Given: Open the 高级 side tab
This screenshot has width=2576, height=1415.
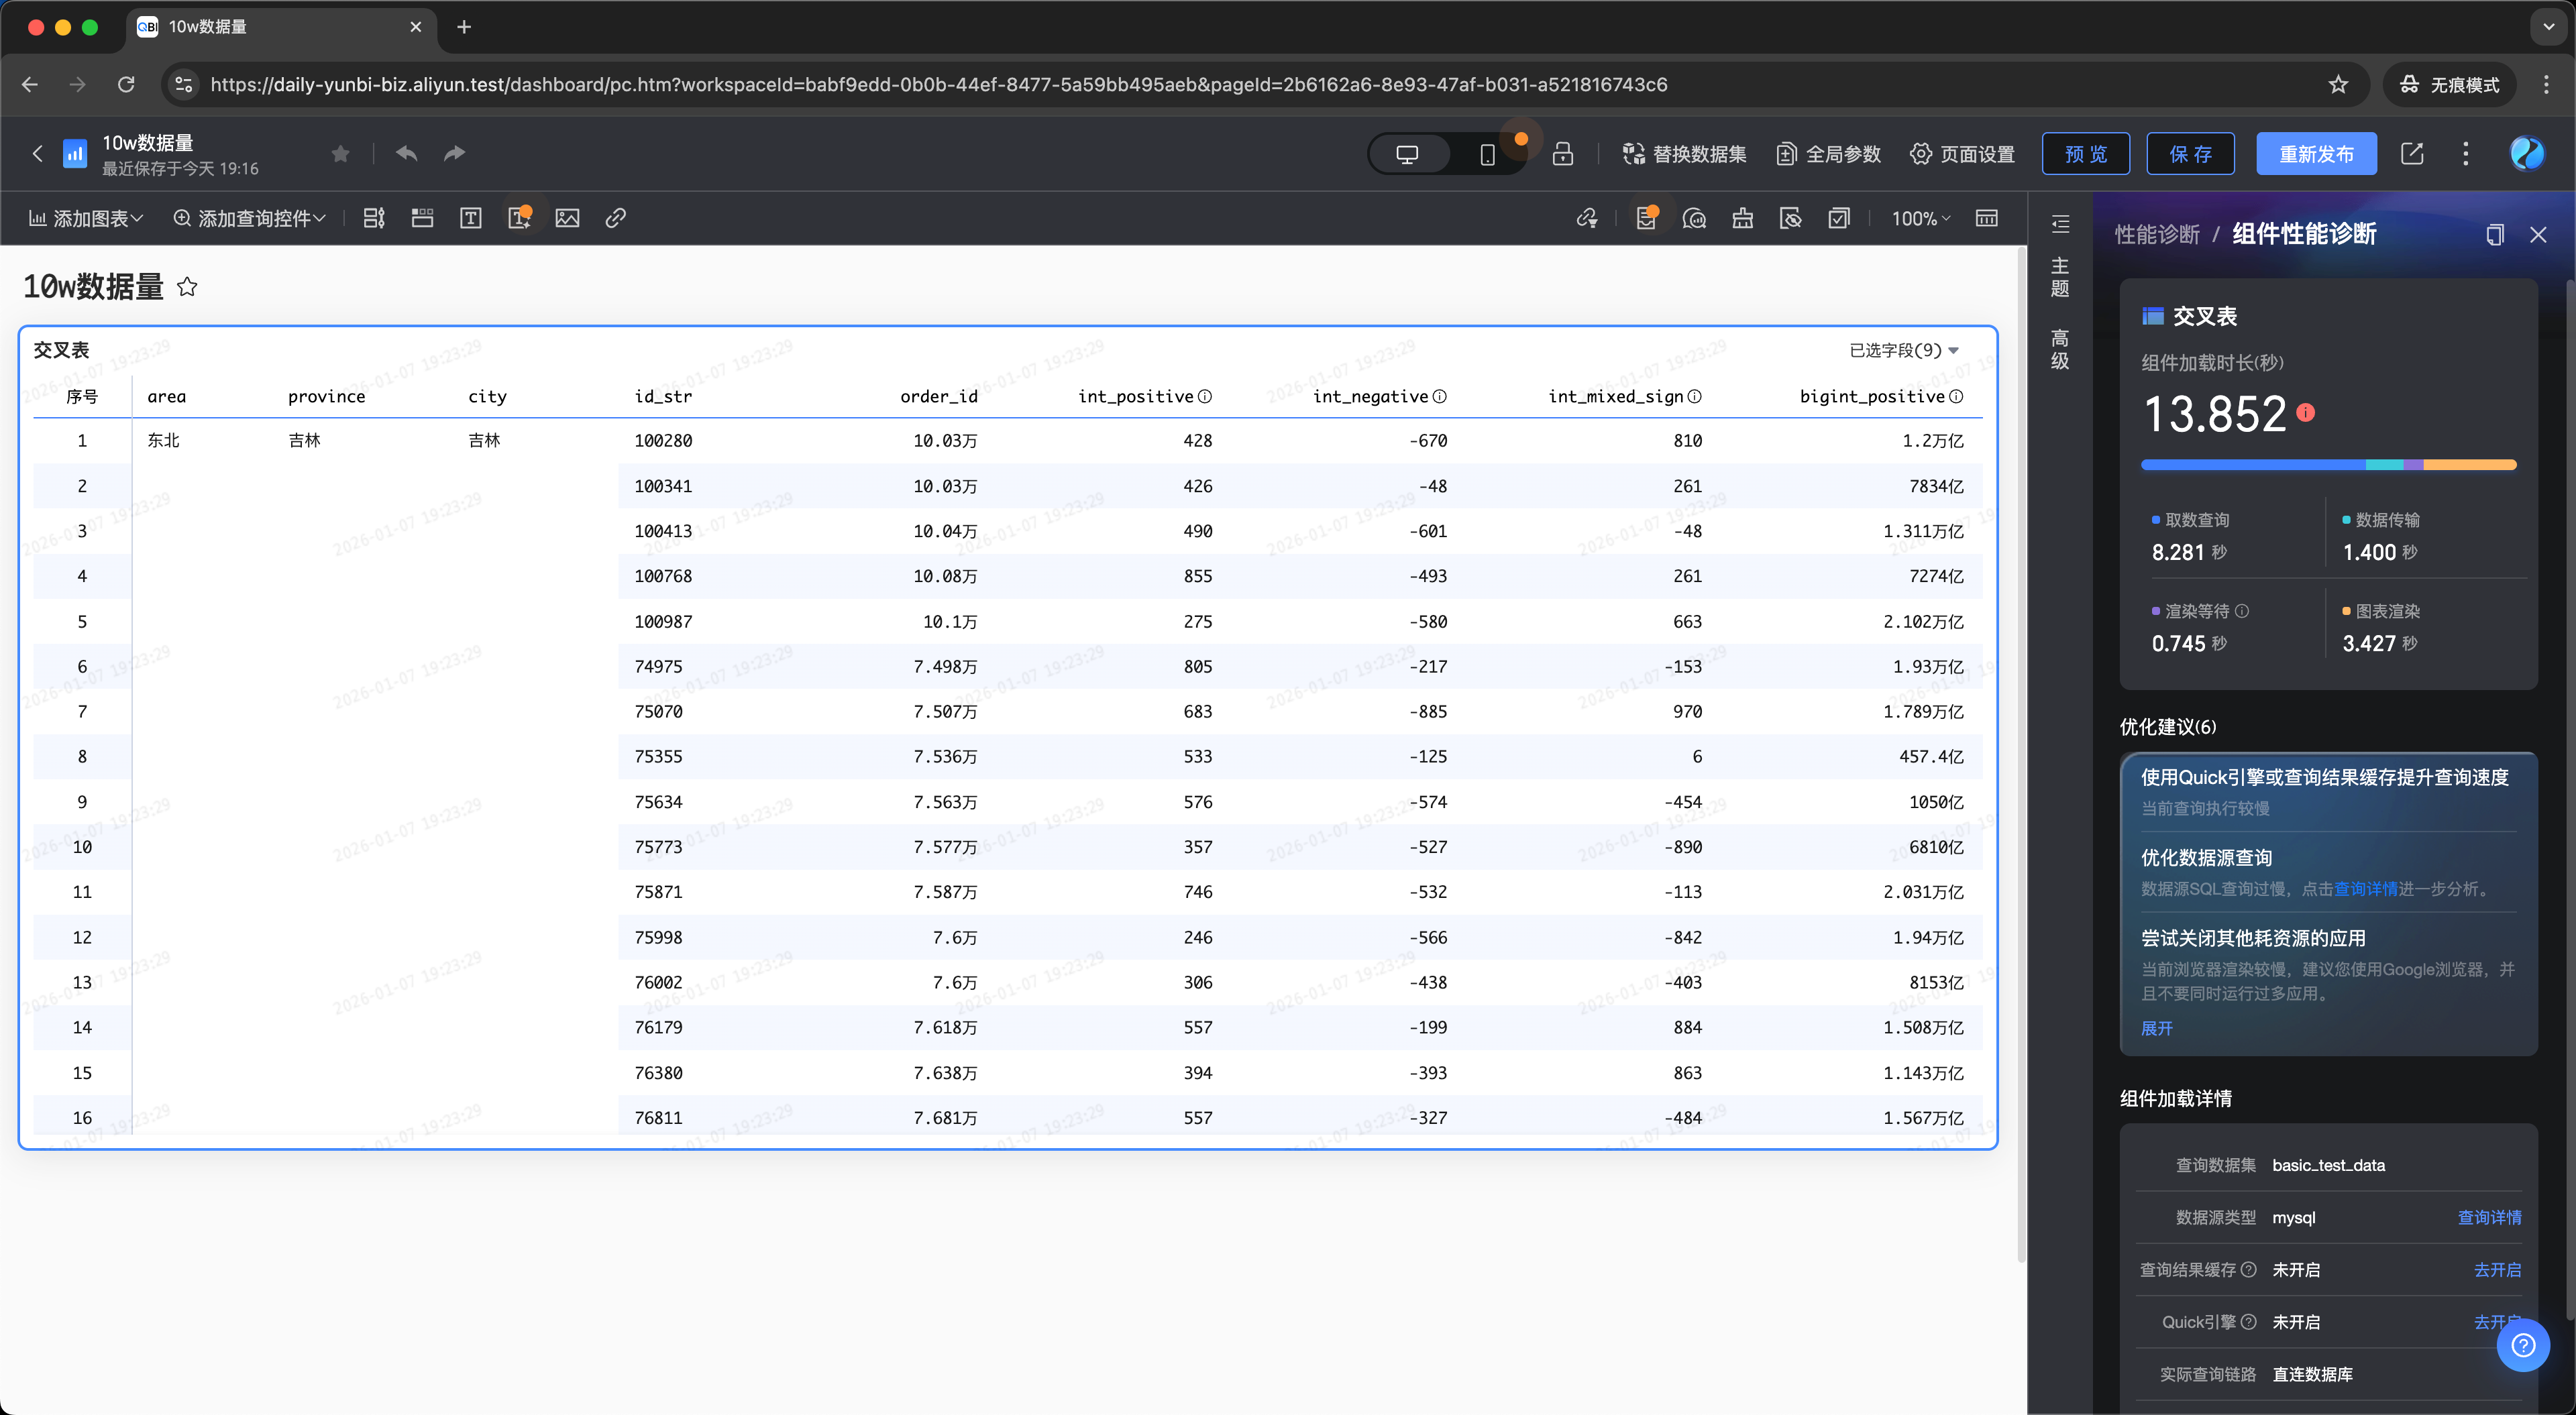Looking at the screenshot, I should point(2060,349).
